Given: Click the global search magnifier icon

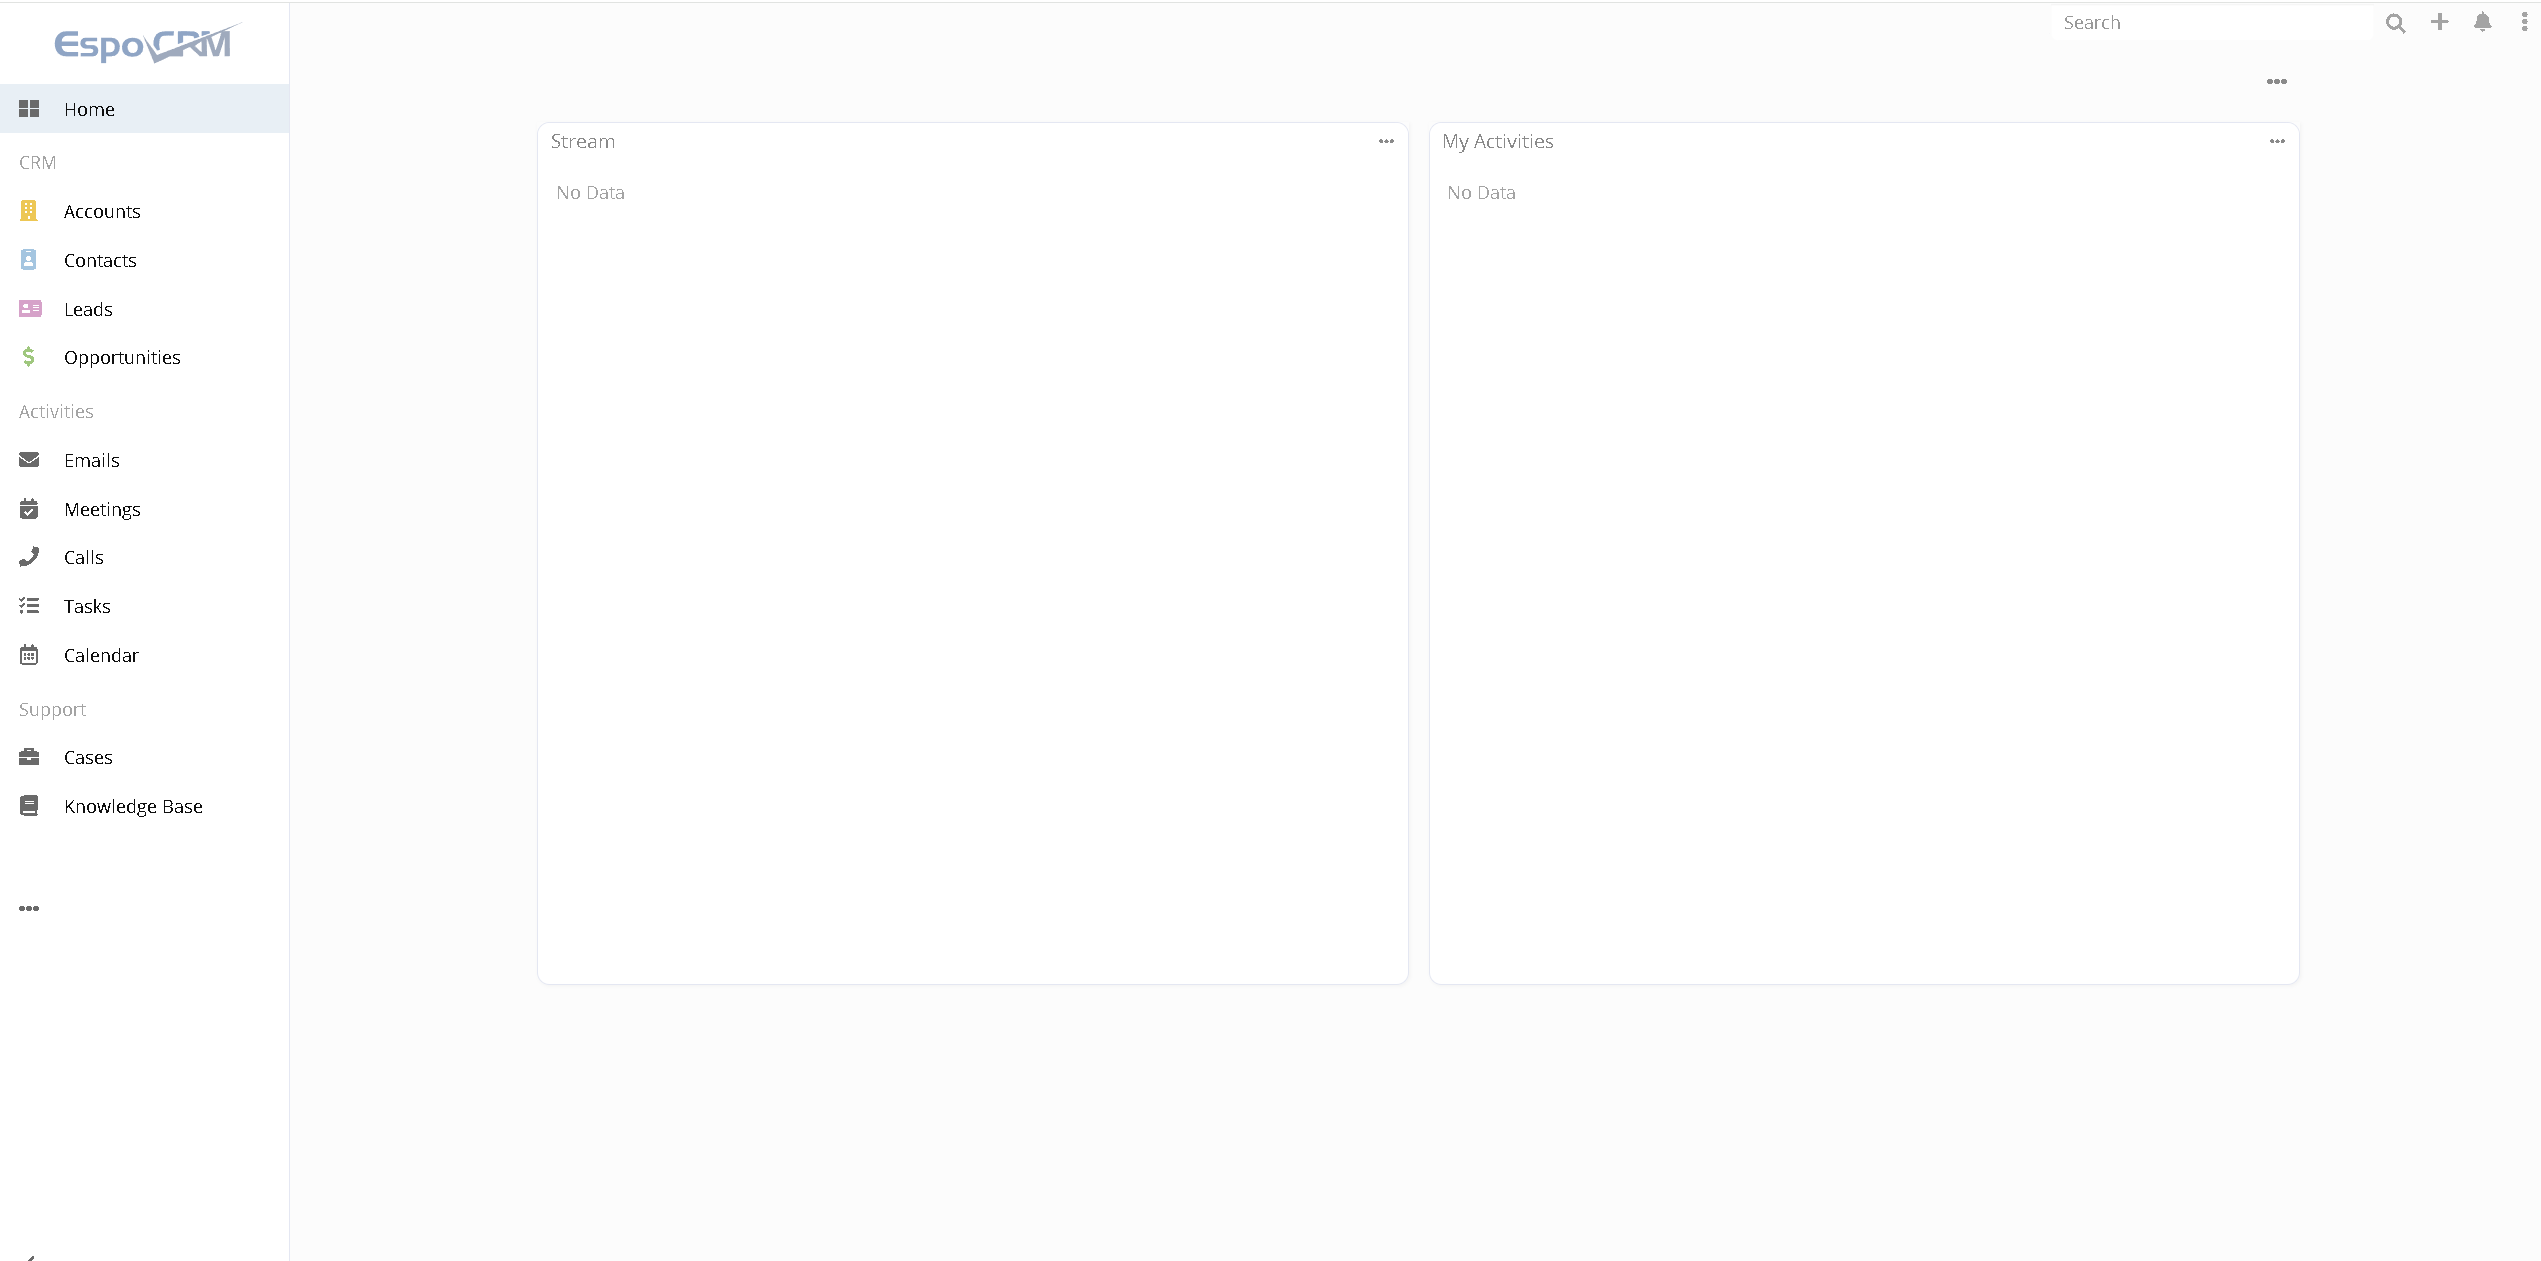Looking at the screenshot, I should (x=2395, y=23).
